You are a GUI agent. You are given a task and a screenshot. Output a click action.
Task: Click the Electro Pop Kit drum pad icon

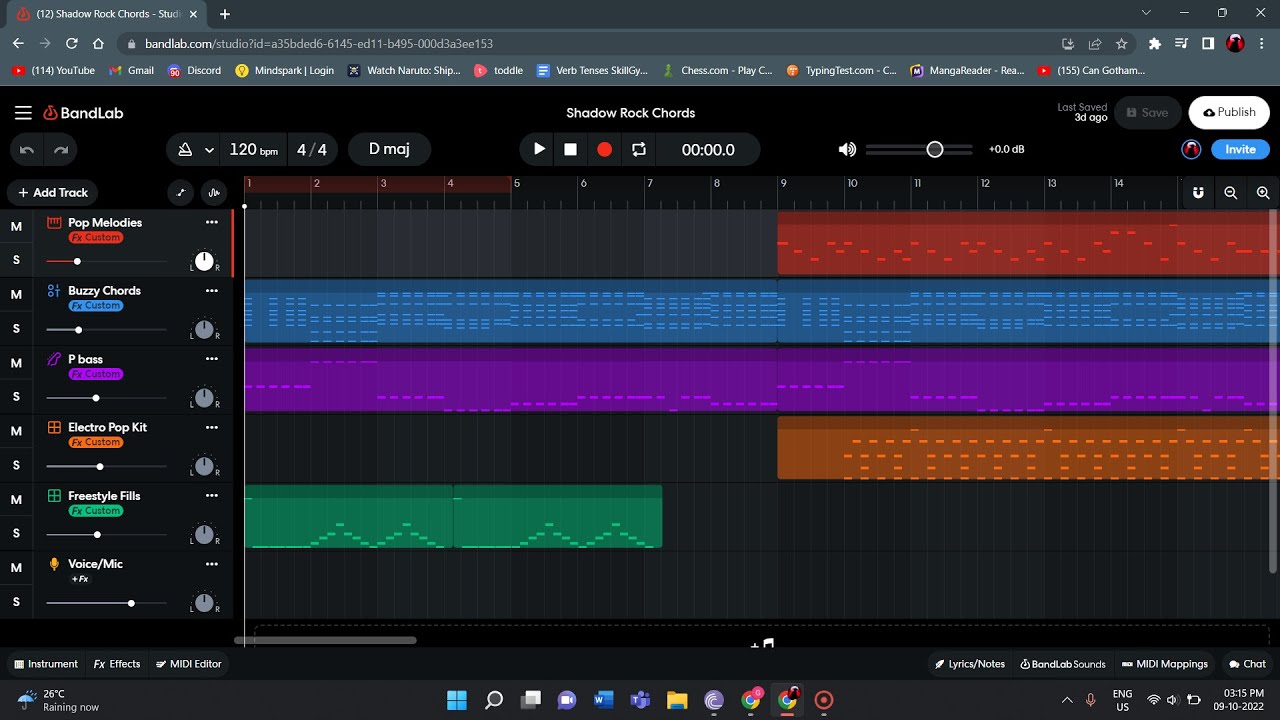coord(54,427)
